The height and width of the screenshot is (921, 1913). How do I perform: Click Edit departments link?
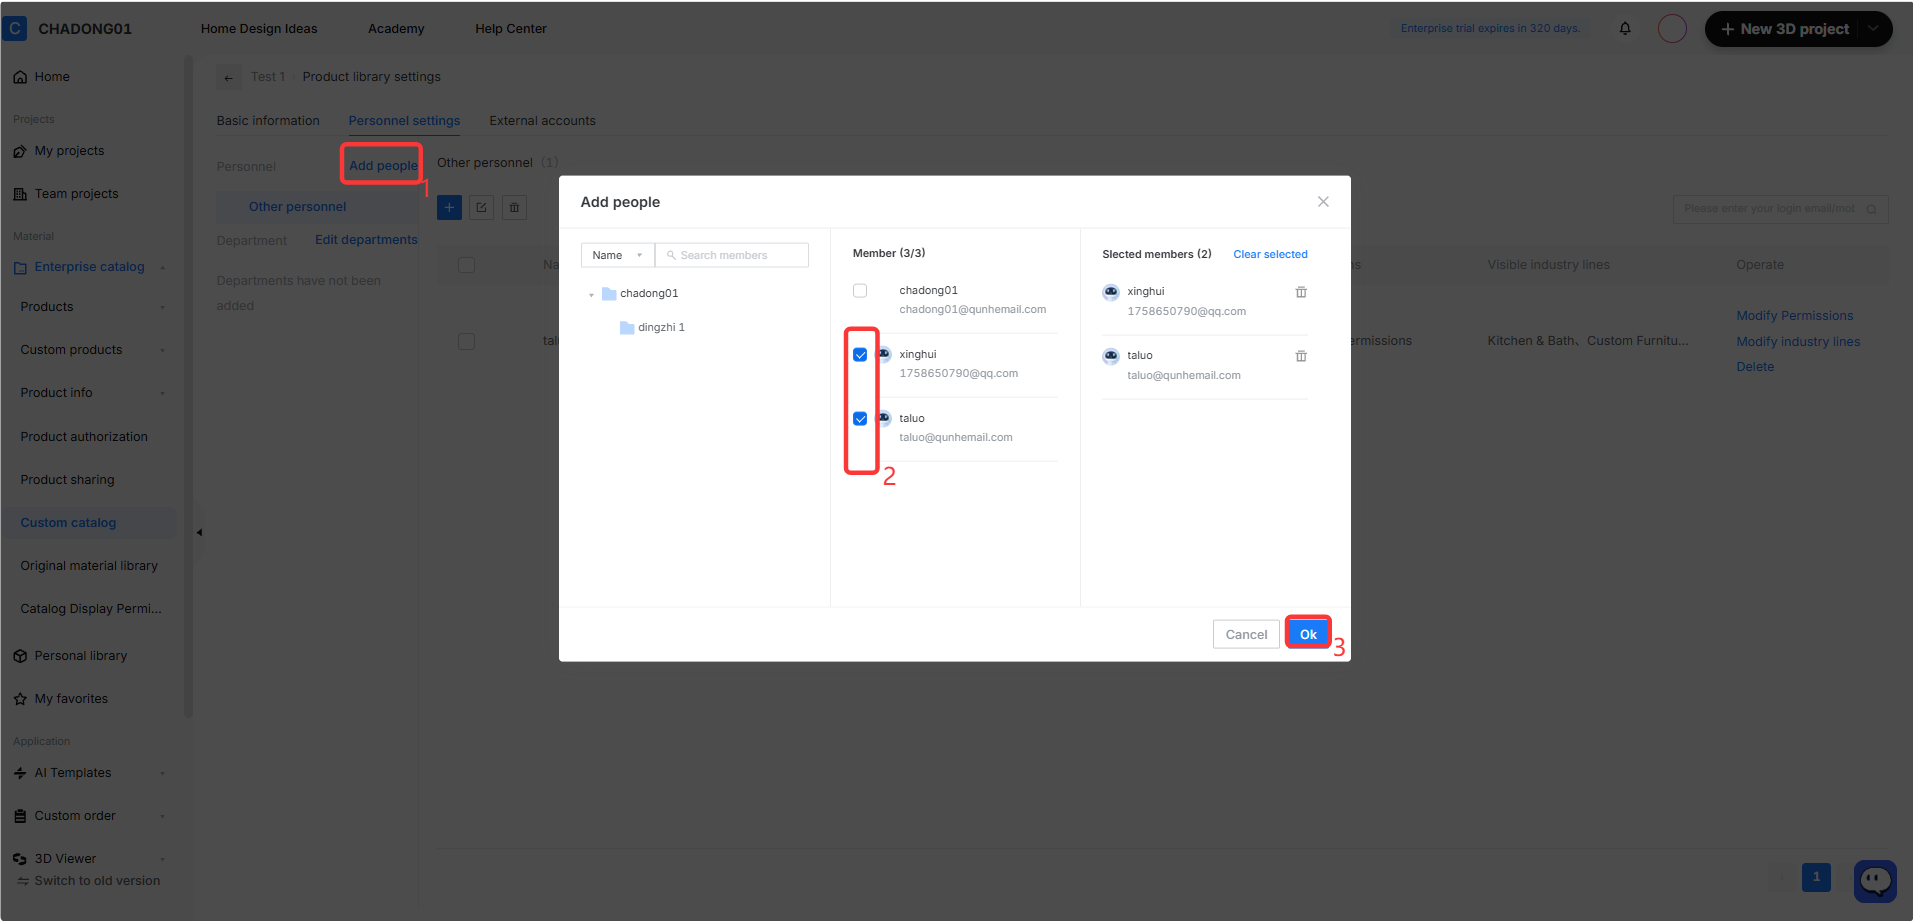366,240
